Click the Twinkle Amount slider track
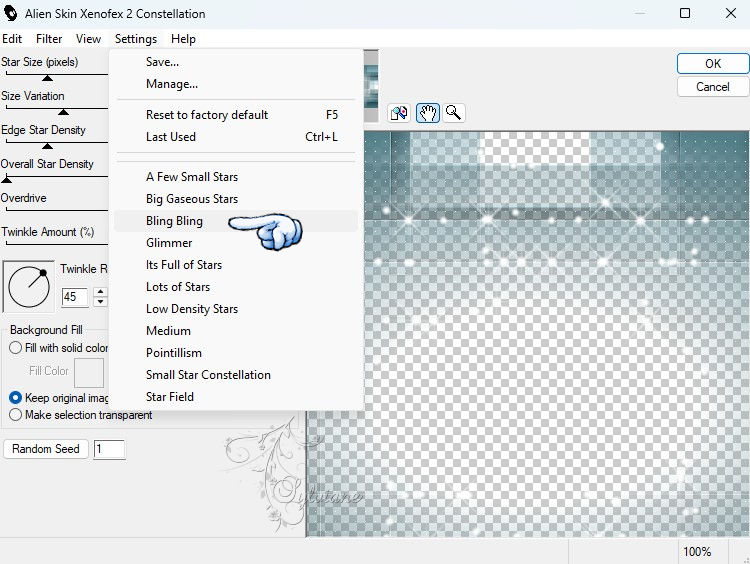This screenshot has width=750, height=564. coord(56,244)
